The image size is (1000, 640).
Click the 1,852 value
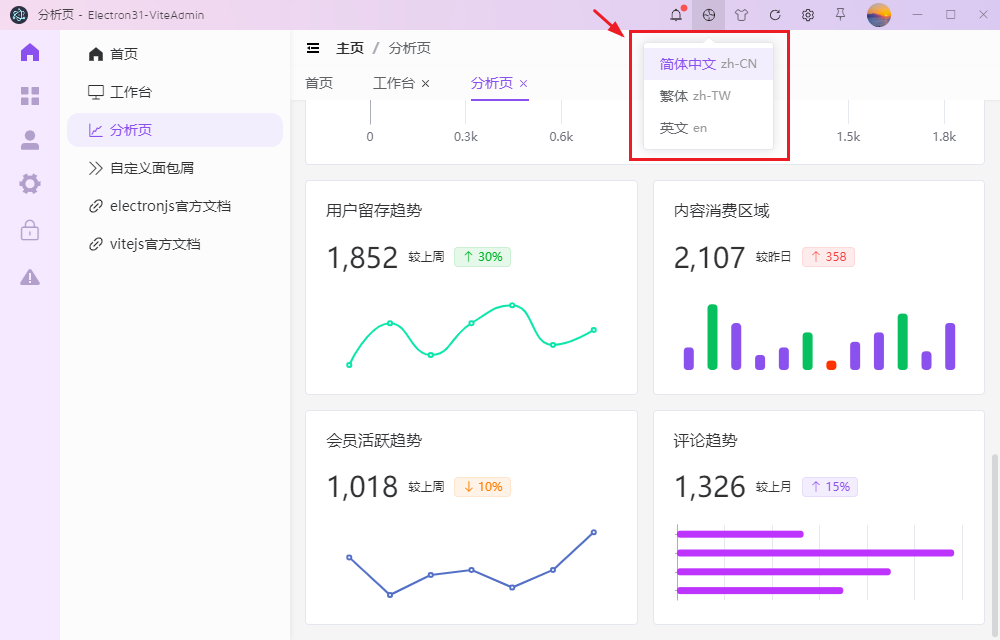362,258
